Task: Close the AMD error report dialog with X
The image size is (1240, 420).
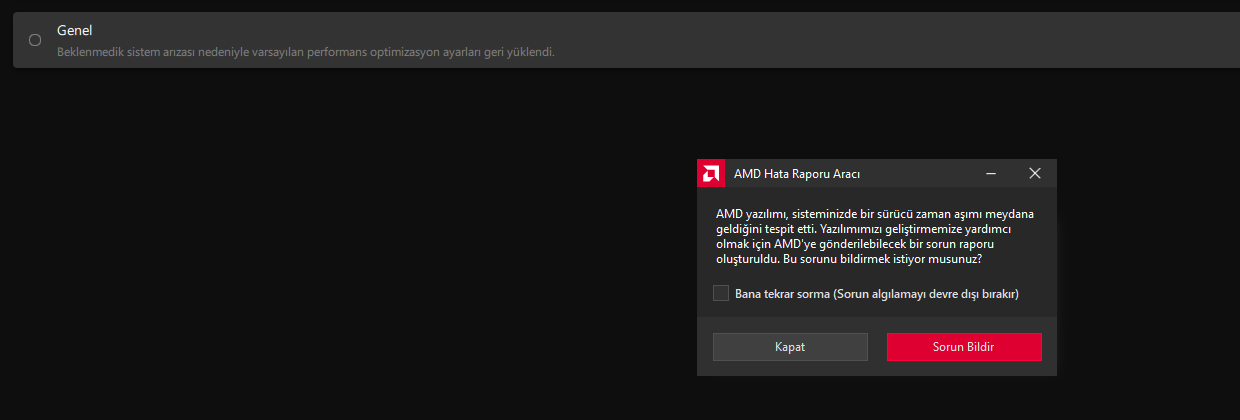Action: 1035,173
